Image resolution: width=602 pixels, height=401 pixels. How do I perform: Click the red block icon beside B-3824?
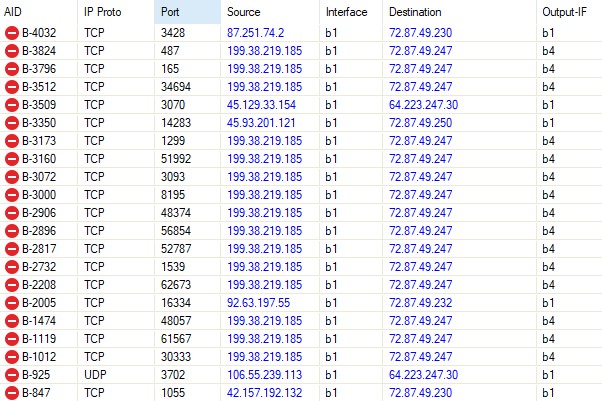12,51
